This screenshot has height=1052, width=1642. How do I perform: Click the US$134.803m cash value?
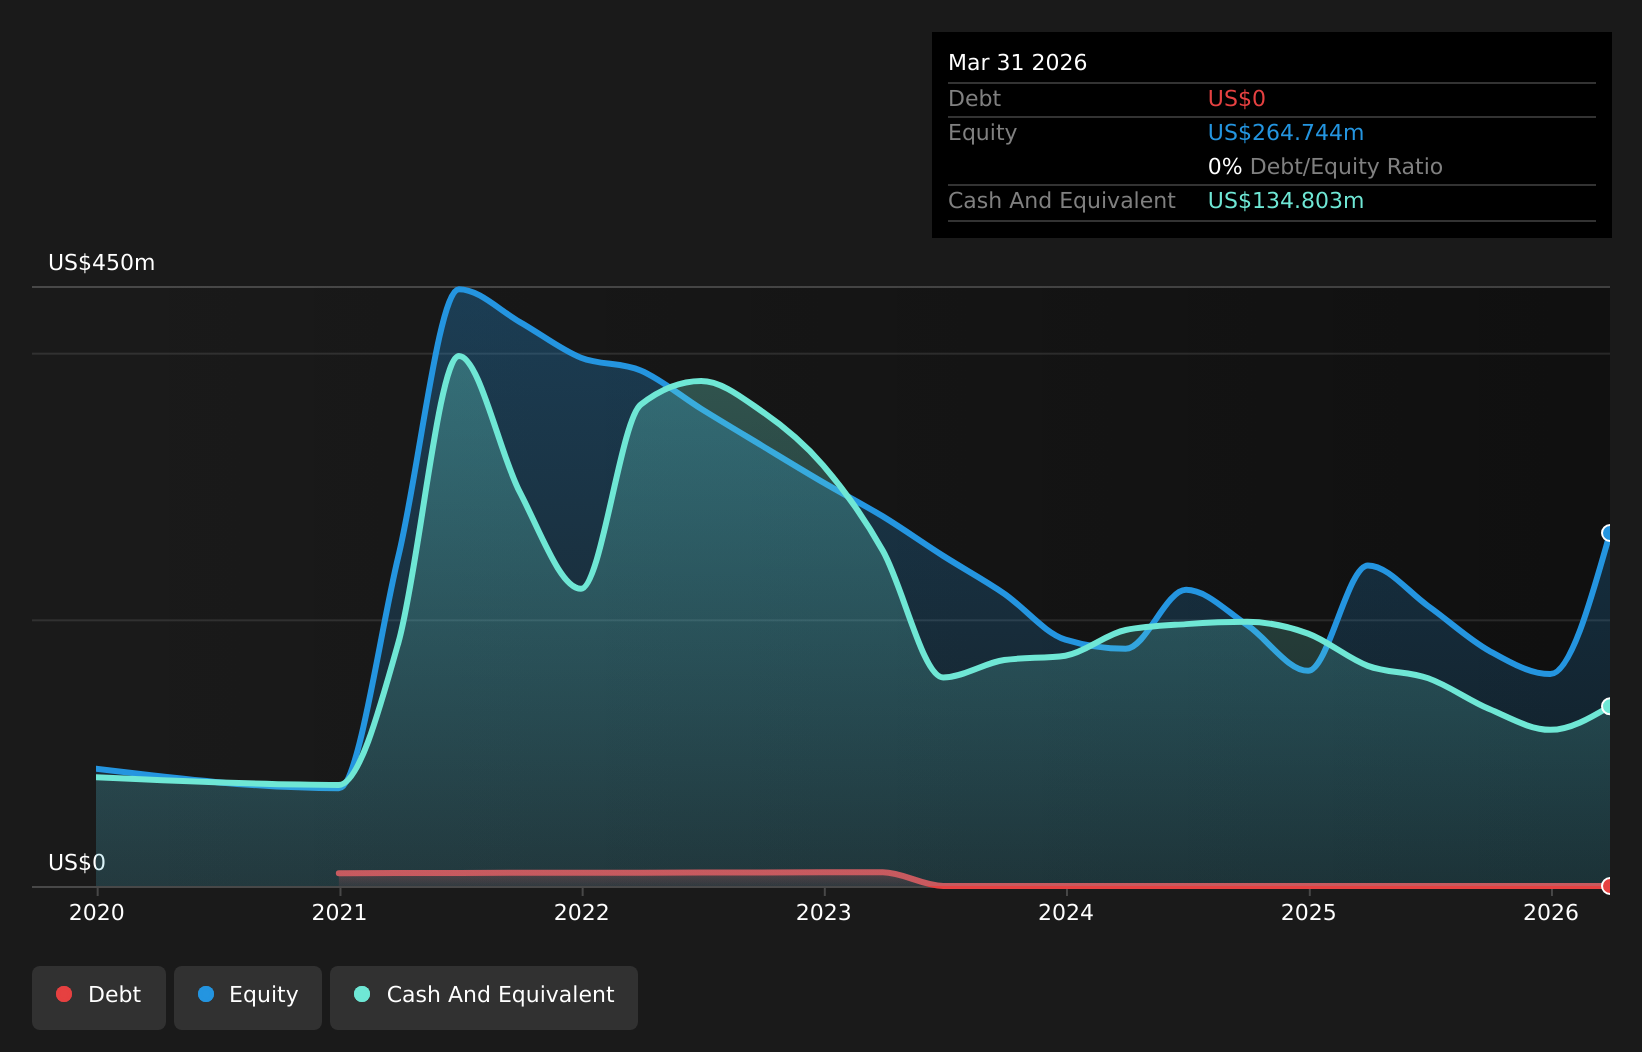(1286, 201)
